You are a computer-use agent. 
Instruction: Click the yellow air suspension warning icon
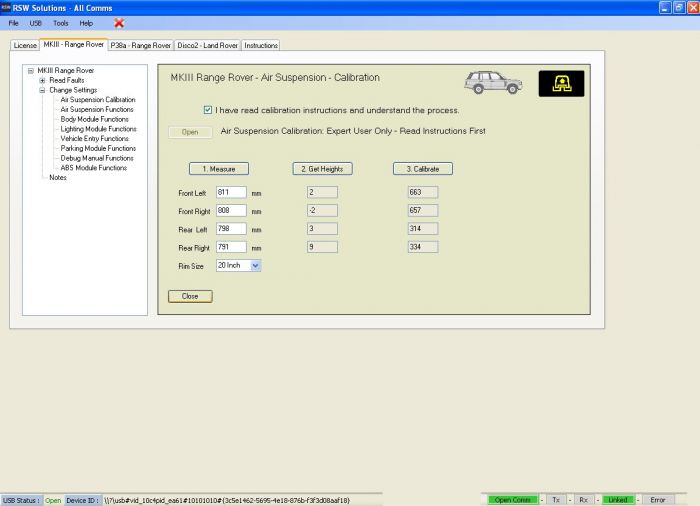[561, 84]
